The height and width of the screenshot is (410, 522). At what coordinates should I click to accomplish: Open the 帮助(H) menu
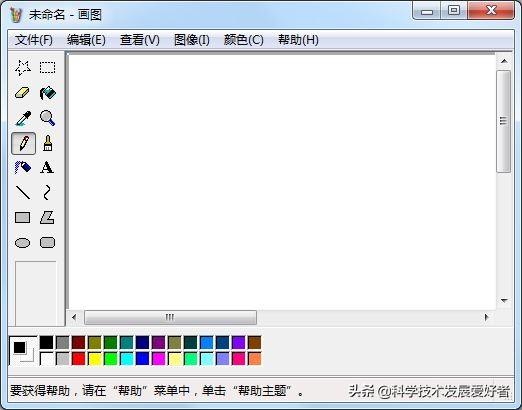coord(298,40)
